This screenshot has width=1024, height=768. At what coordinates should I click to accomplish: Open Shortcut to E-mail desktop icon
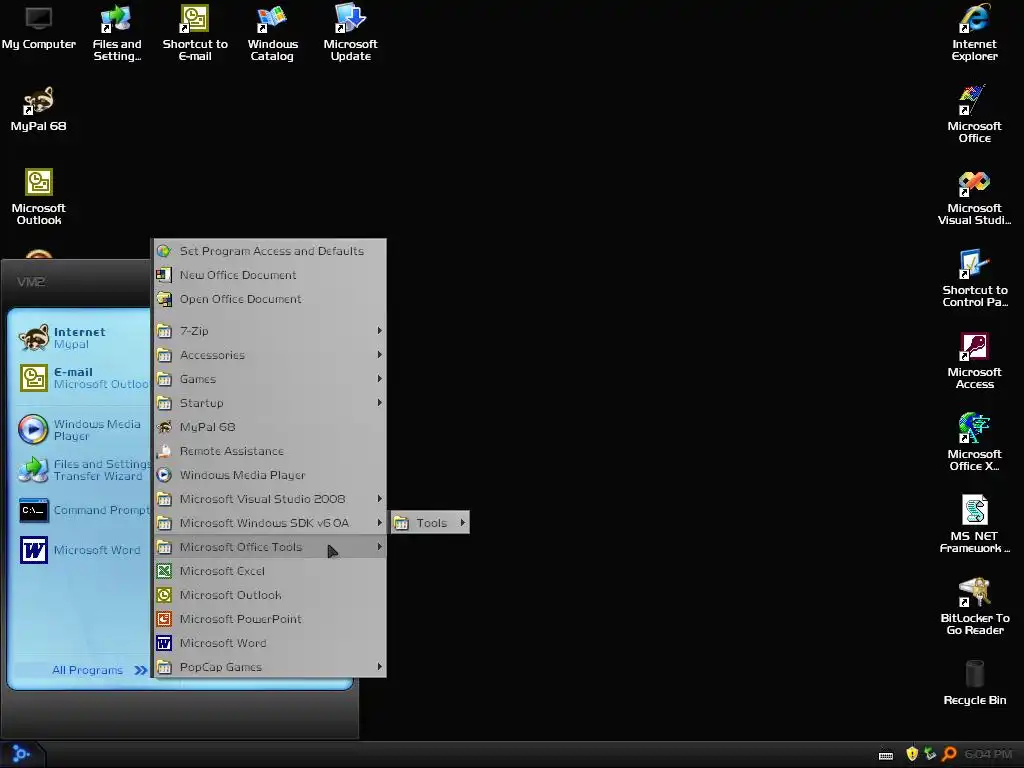point(195,33)
